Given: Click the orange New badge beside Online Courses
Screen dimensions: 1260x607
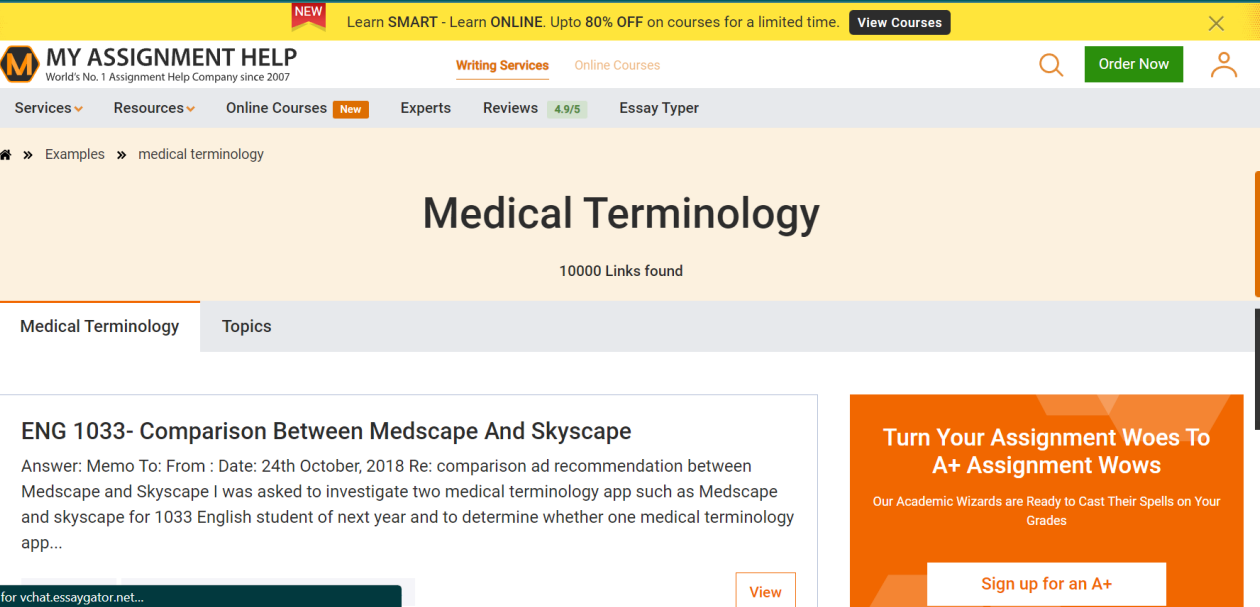Looking at the screenshot, I should coord(350,109).
